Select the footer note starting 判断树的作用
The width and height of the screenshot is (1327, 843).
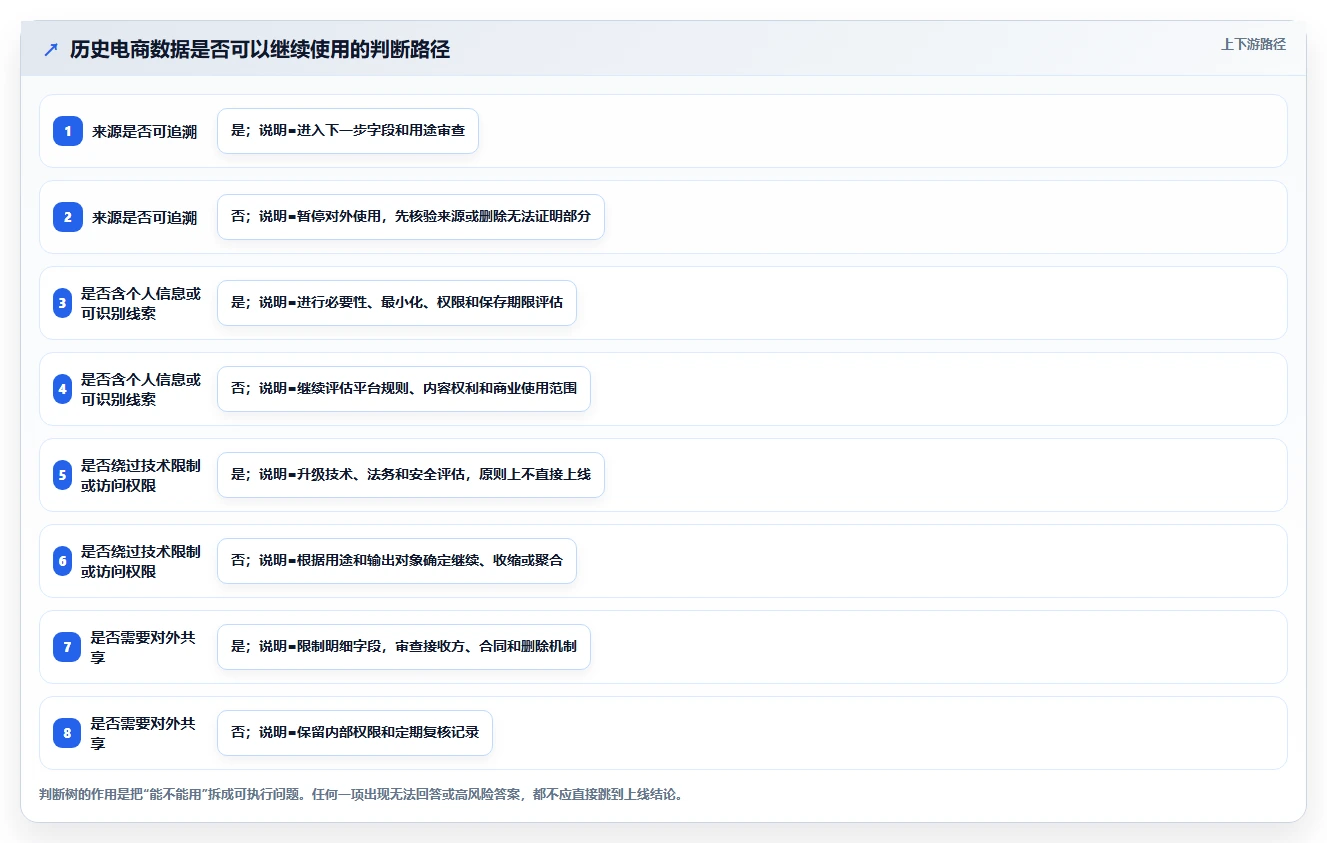click(x=361, y=795)
